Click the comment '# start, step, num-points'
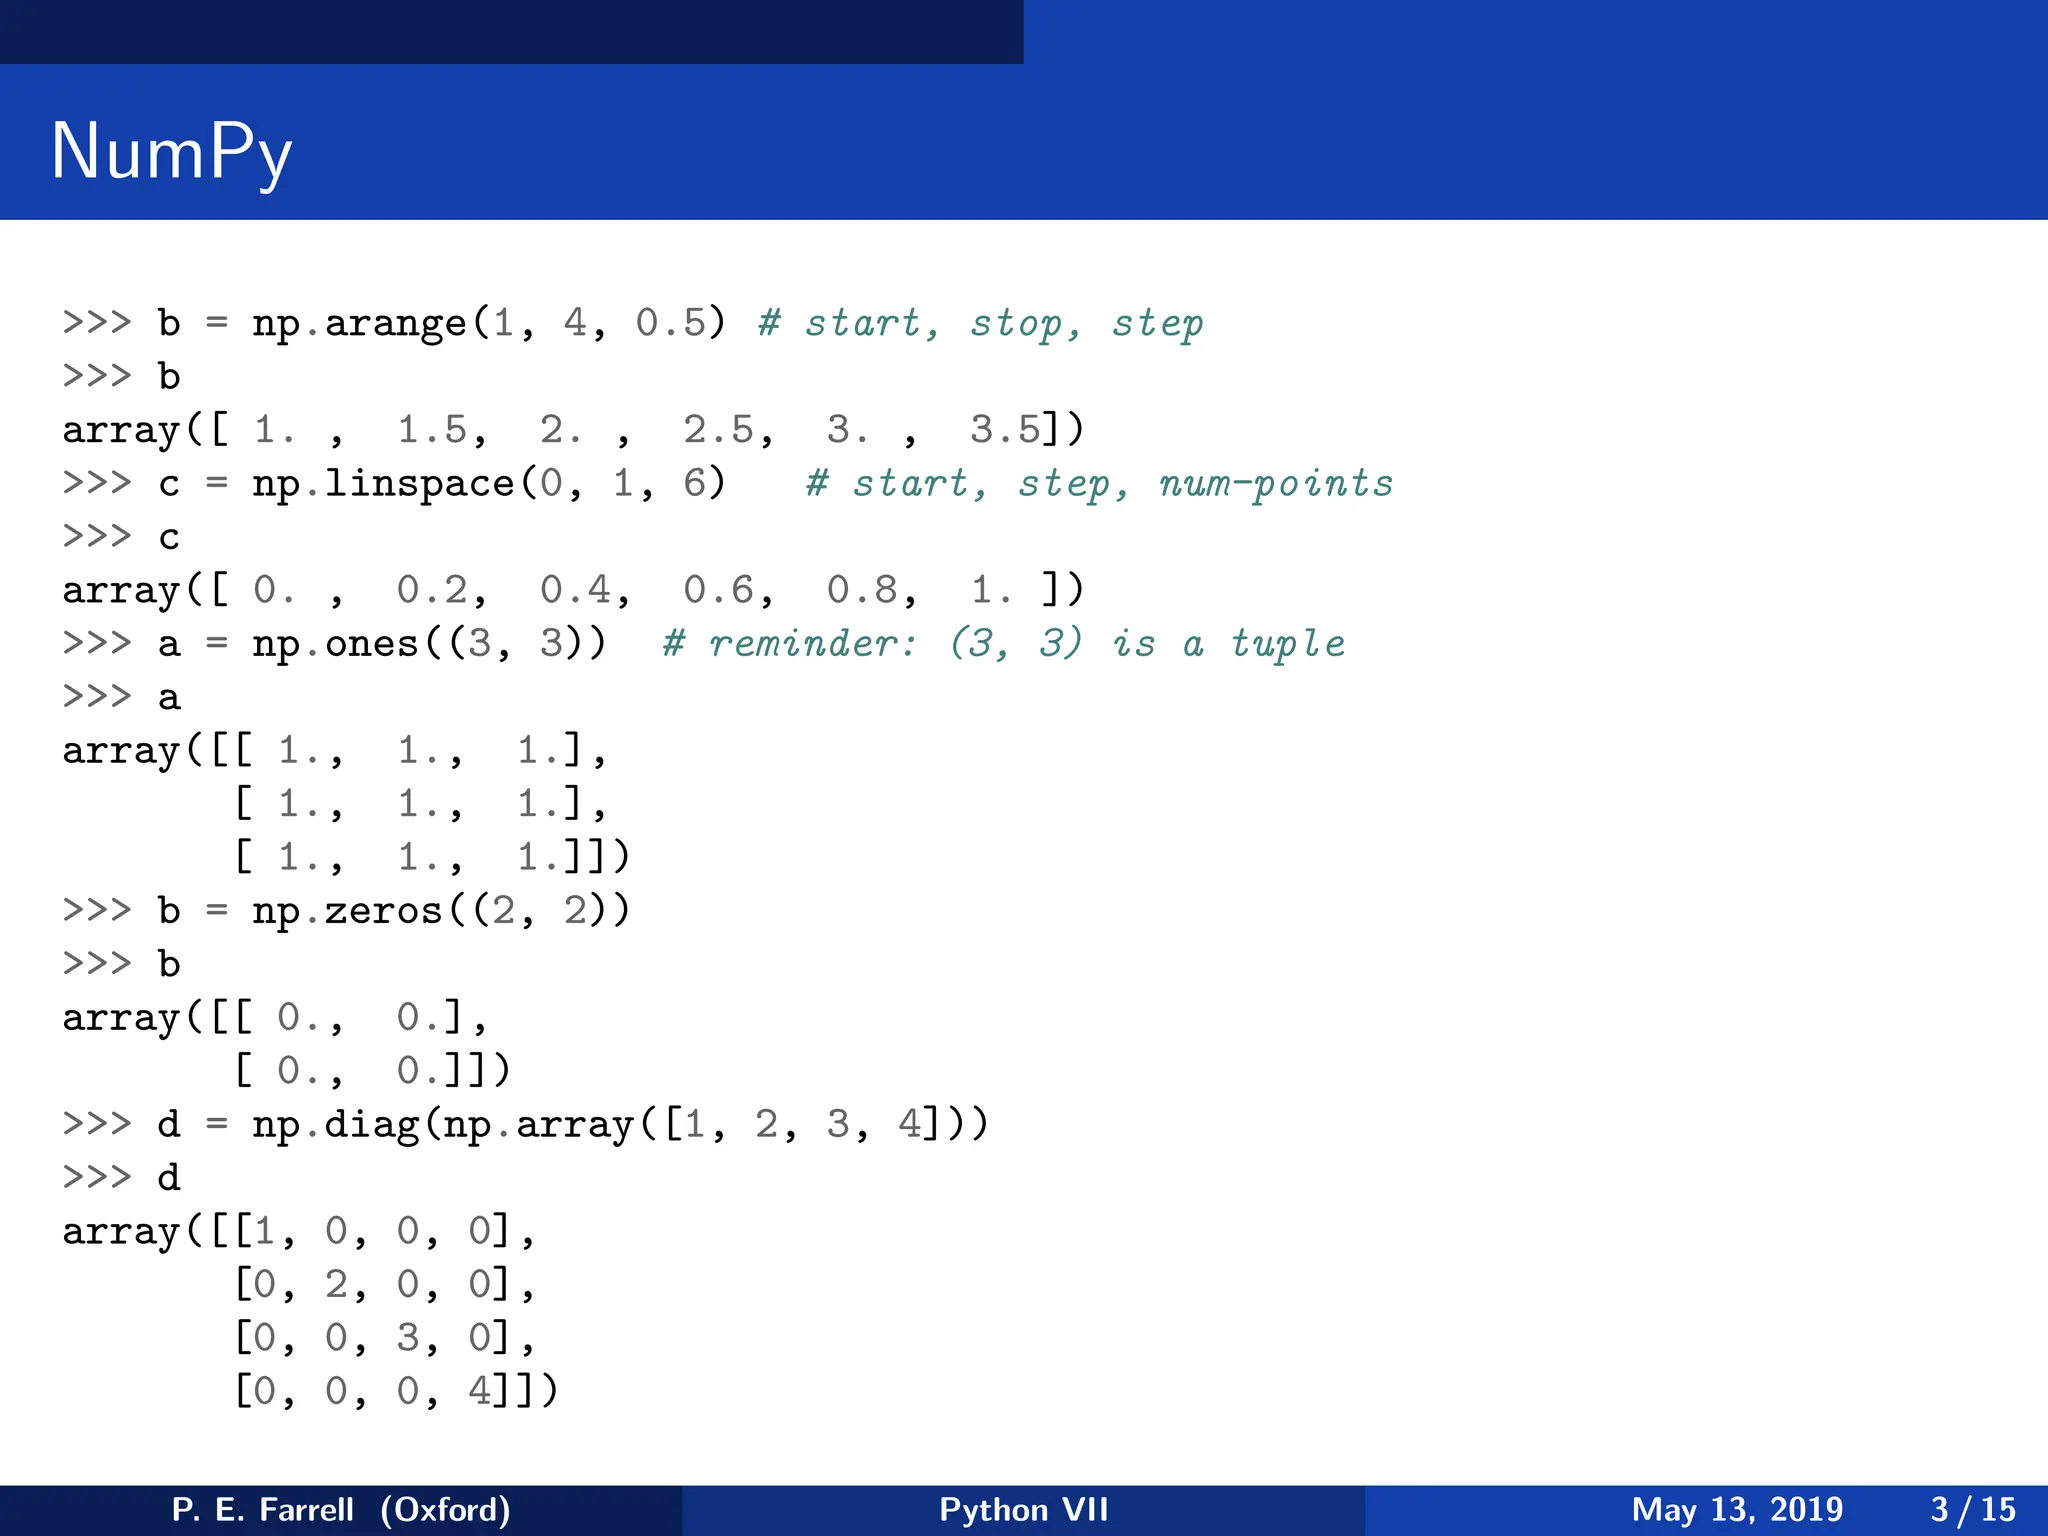2048x1536 pixels. pos(1100,483)
